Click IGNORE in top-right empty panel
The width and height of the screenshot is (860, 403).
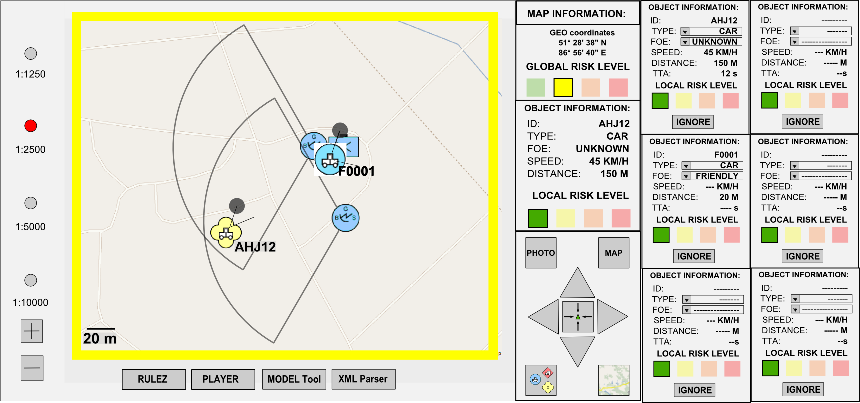(x=802, y=122)
